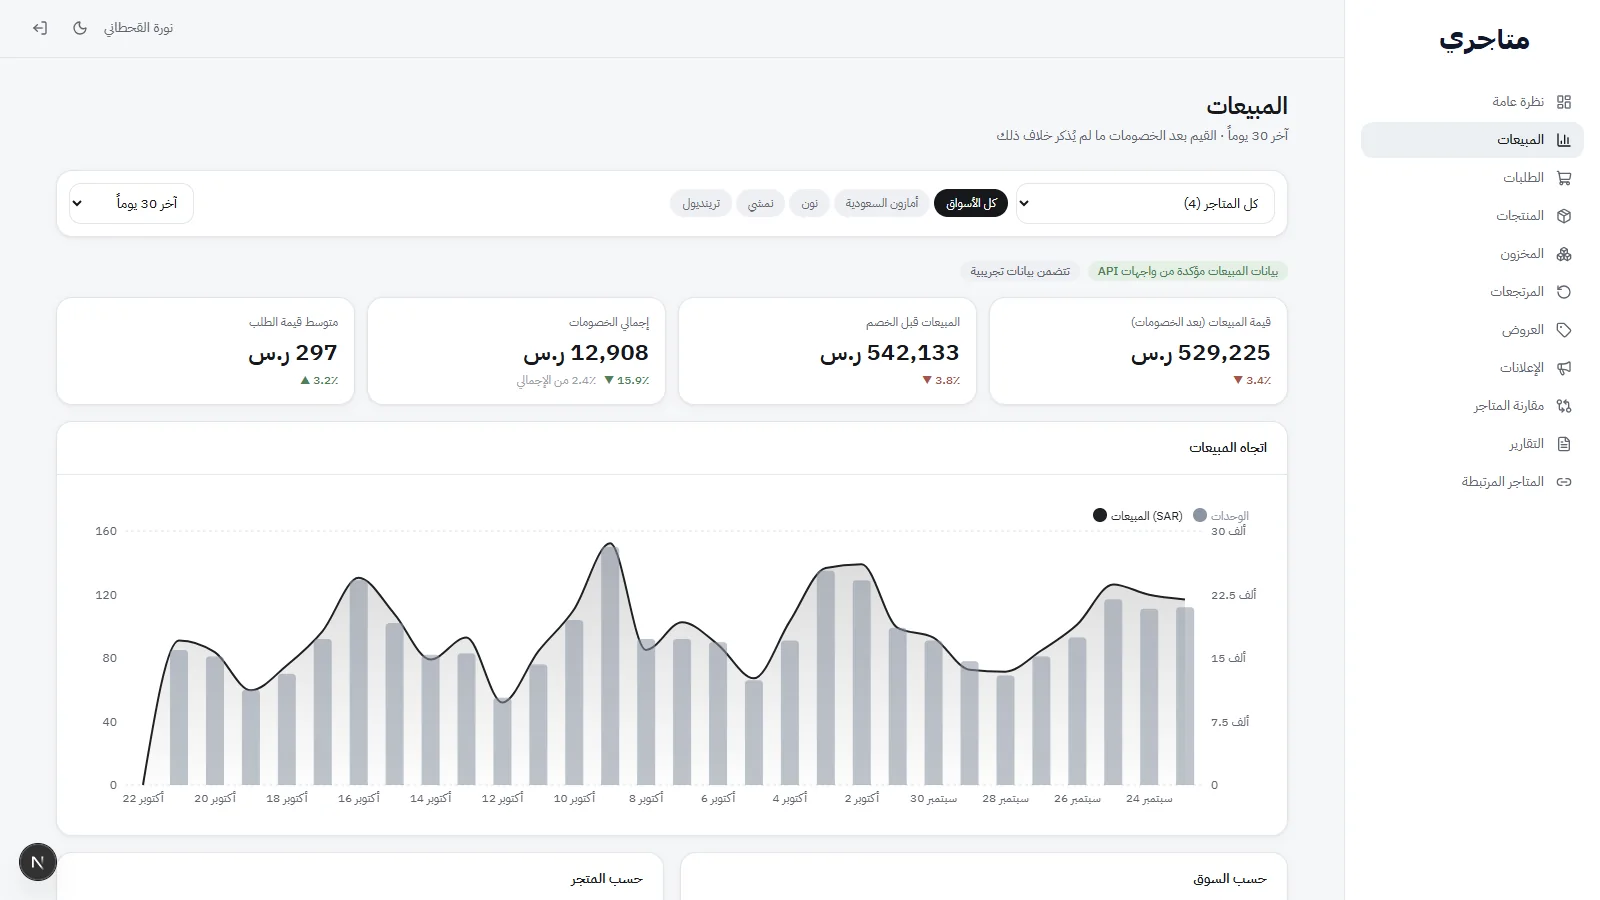Filter by أمازون السعودية marketplace
The width and height of the screenshot is (1600, 900).
pyautogui.click(x=882, y=203)
